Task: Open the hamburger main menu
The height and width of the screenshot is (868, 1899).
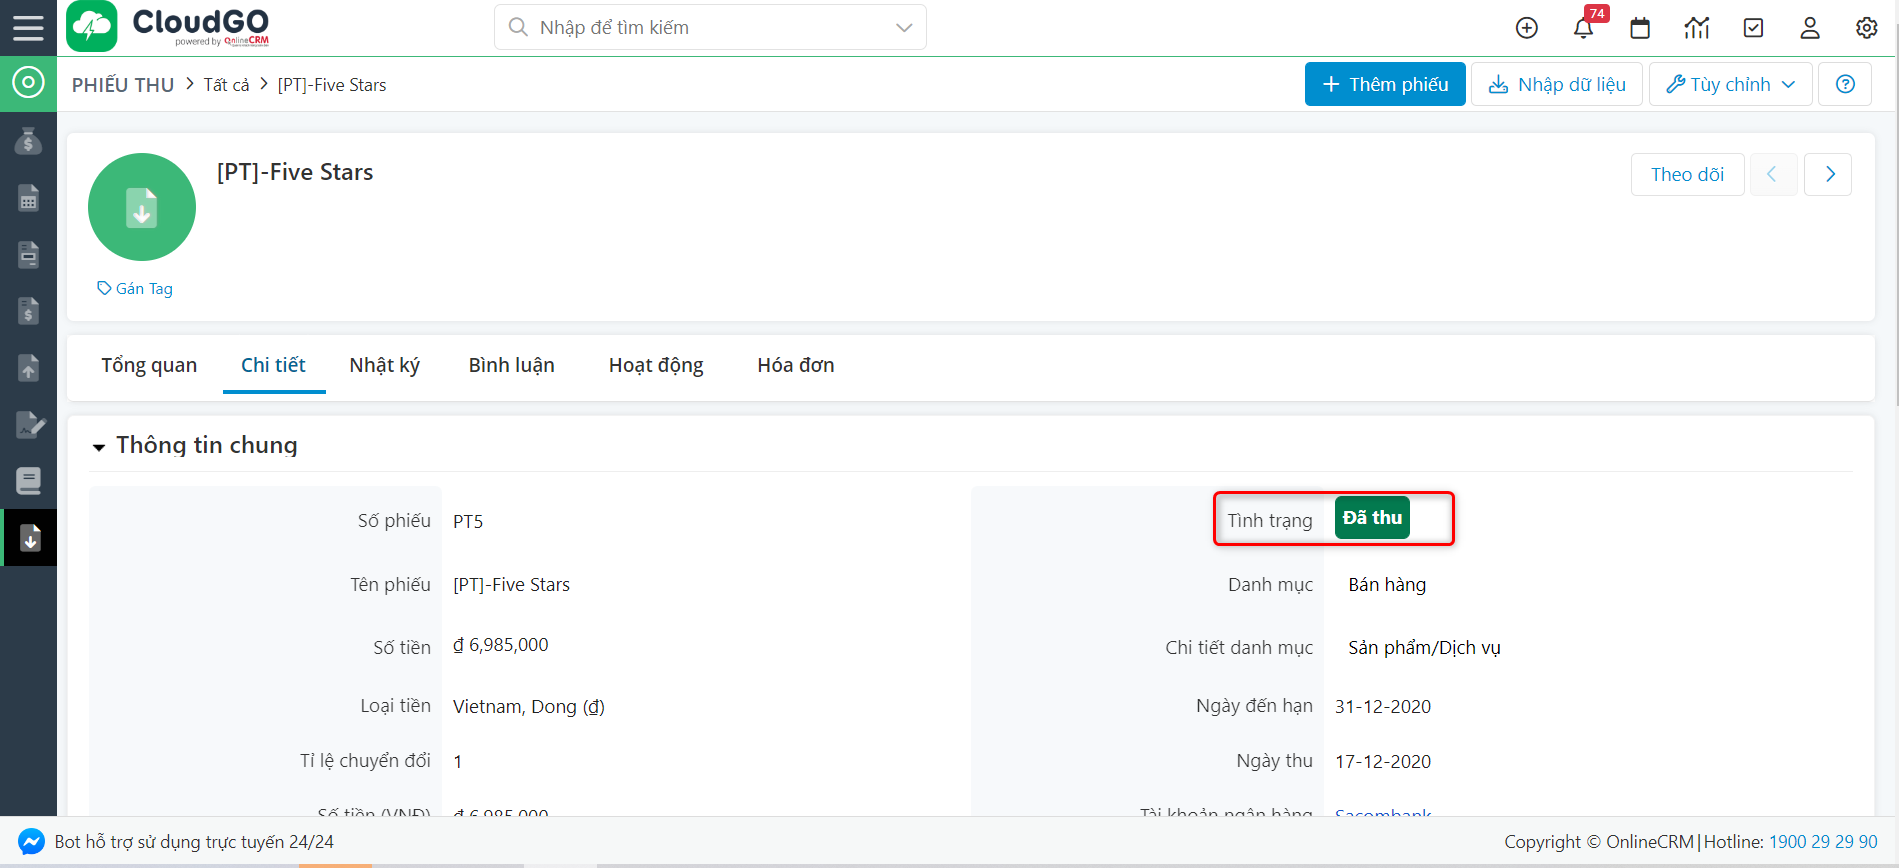Action: point(28,27)
